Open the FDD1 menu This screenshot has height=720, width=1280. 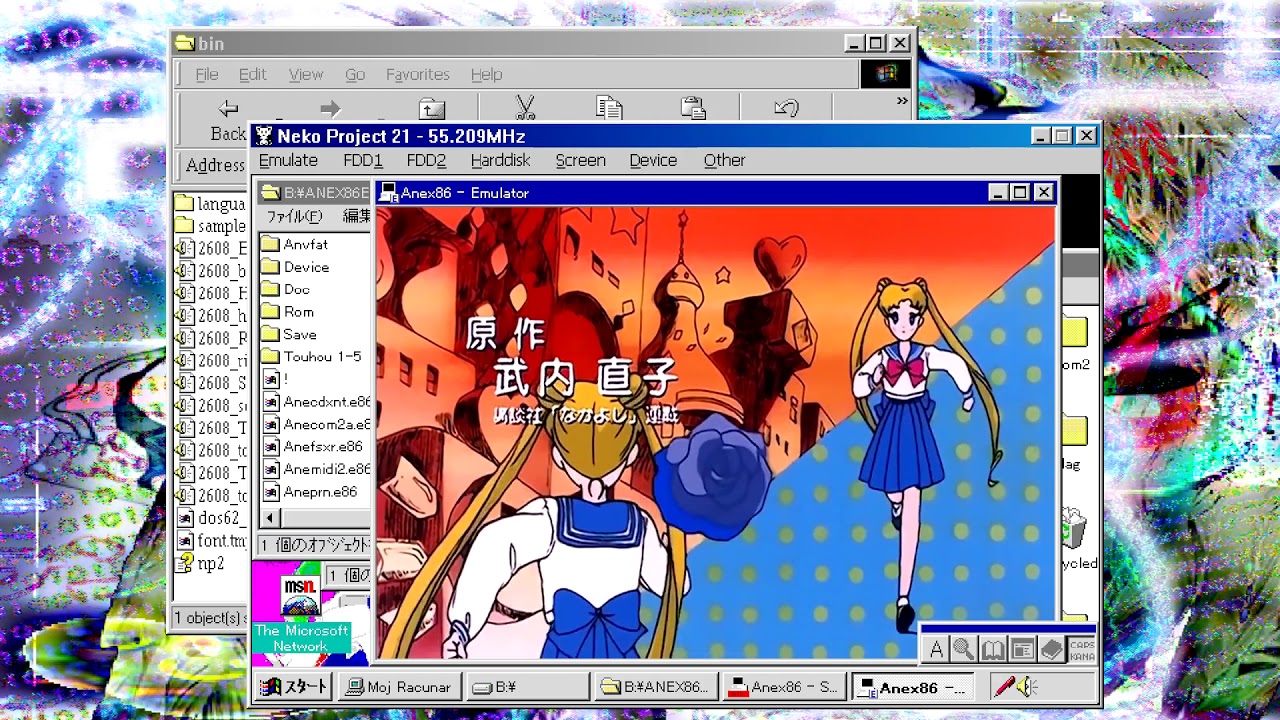363,160
